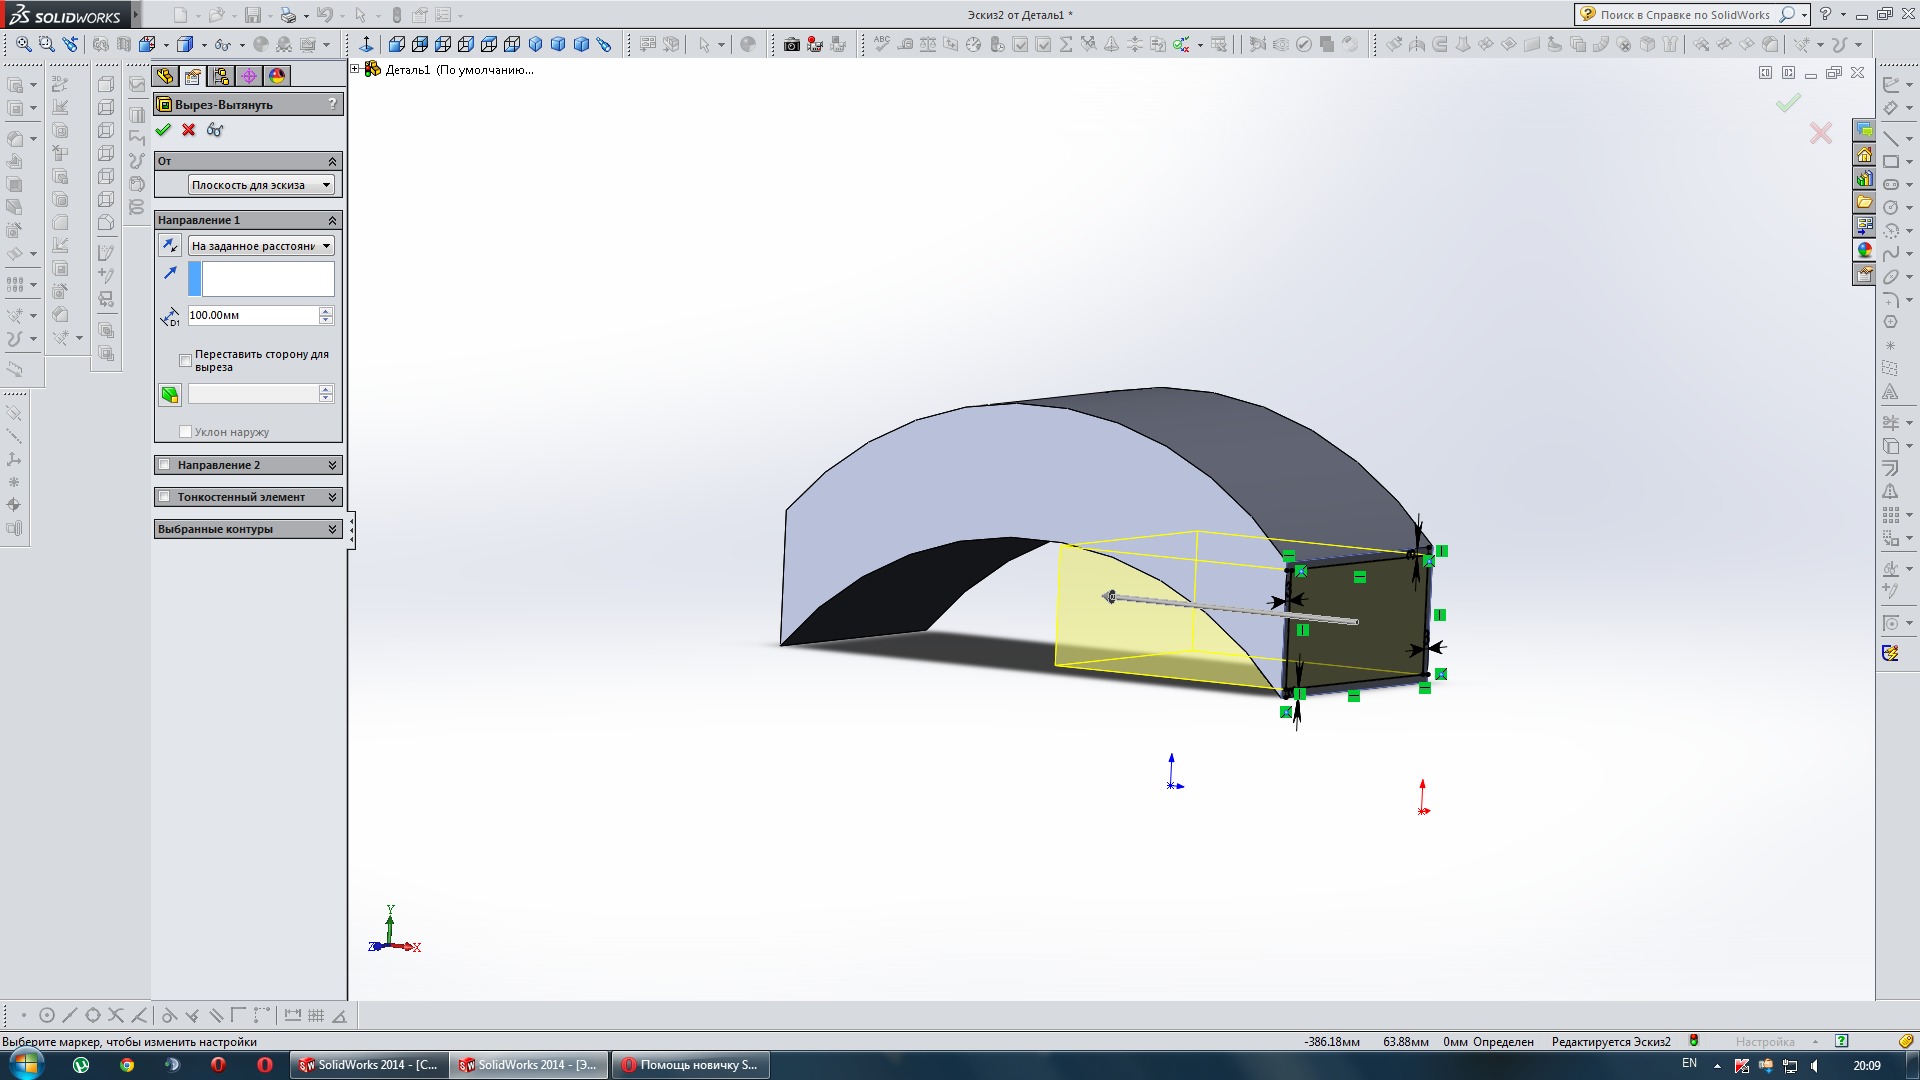
Task: Collapse the Направление 1 section
Action: point(332,220)
